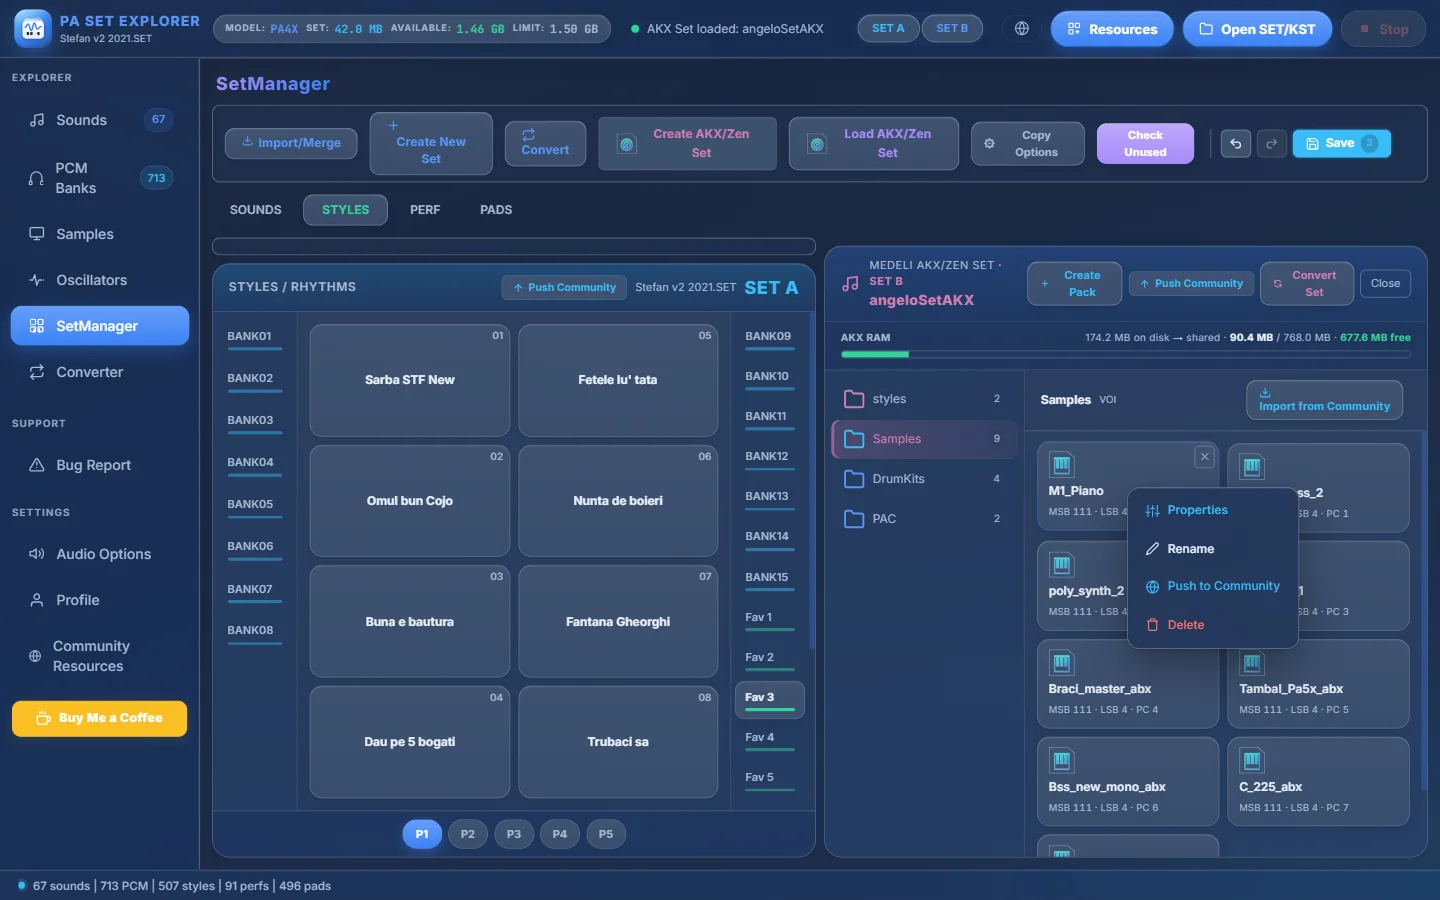Click the PA Set Explorer logo
Screen dimensions: 1440x900
tap(33, 29)
